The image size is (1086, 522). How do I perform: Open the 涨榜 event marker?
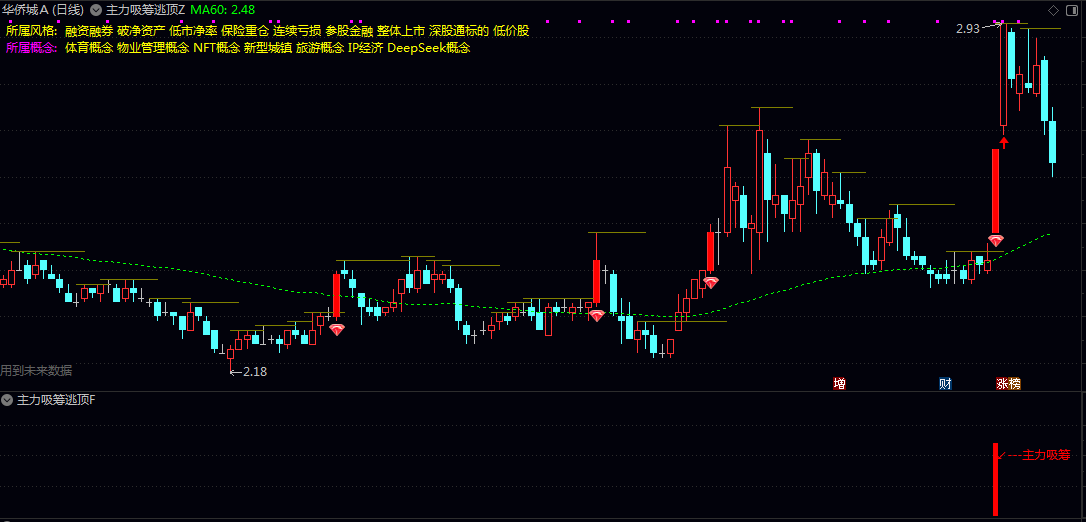tap(1008, 384)
